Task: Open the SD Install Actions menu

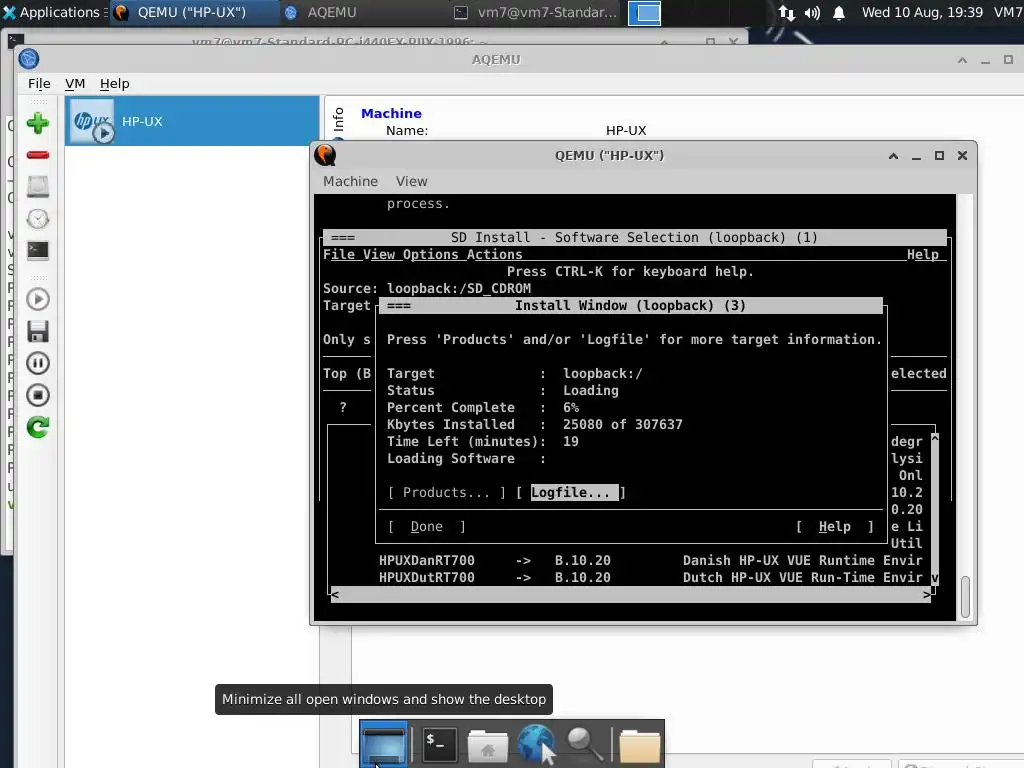Action: tap(494, 255)
